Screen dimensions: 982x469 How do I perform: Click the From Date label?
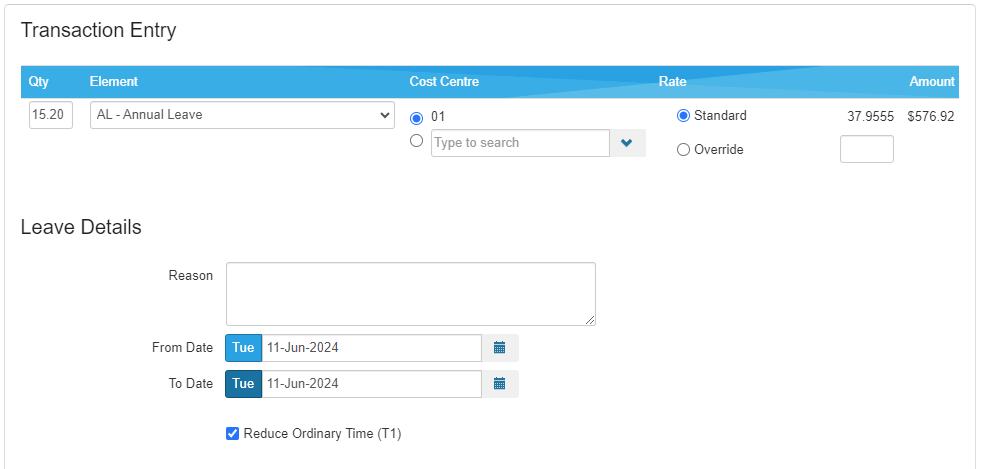tap(182, 348)
